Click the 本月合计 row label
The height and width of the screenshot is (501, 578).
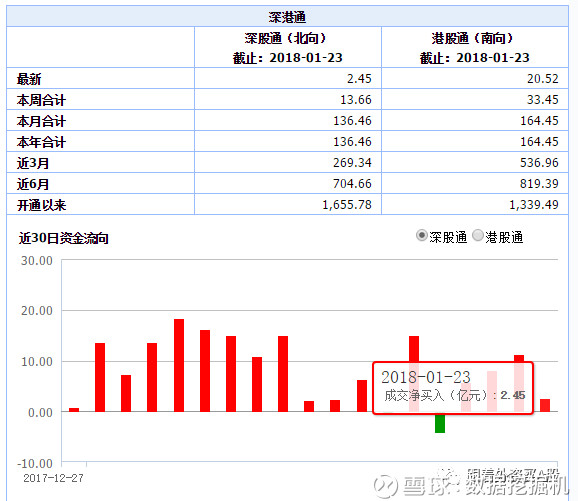(x=41, y=121)
